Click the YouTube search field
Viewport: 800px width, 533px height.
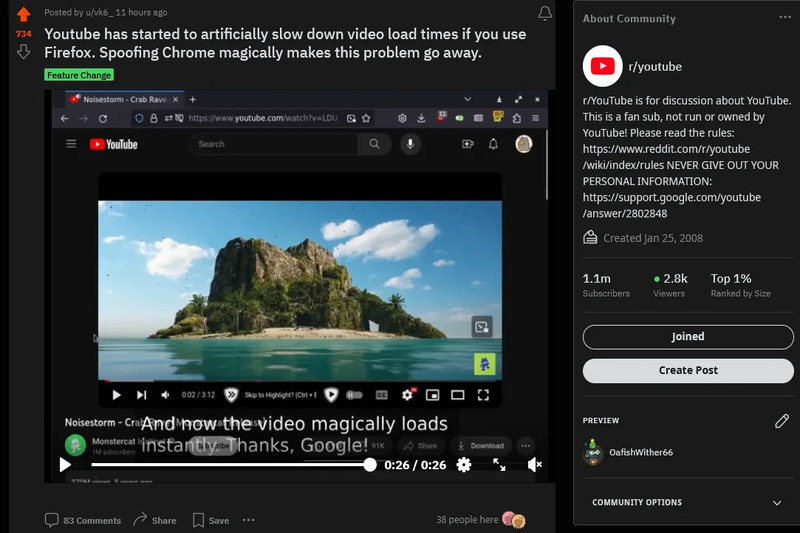[273, 144]
